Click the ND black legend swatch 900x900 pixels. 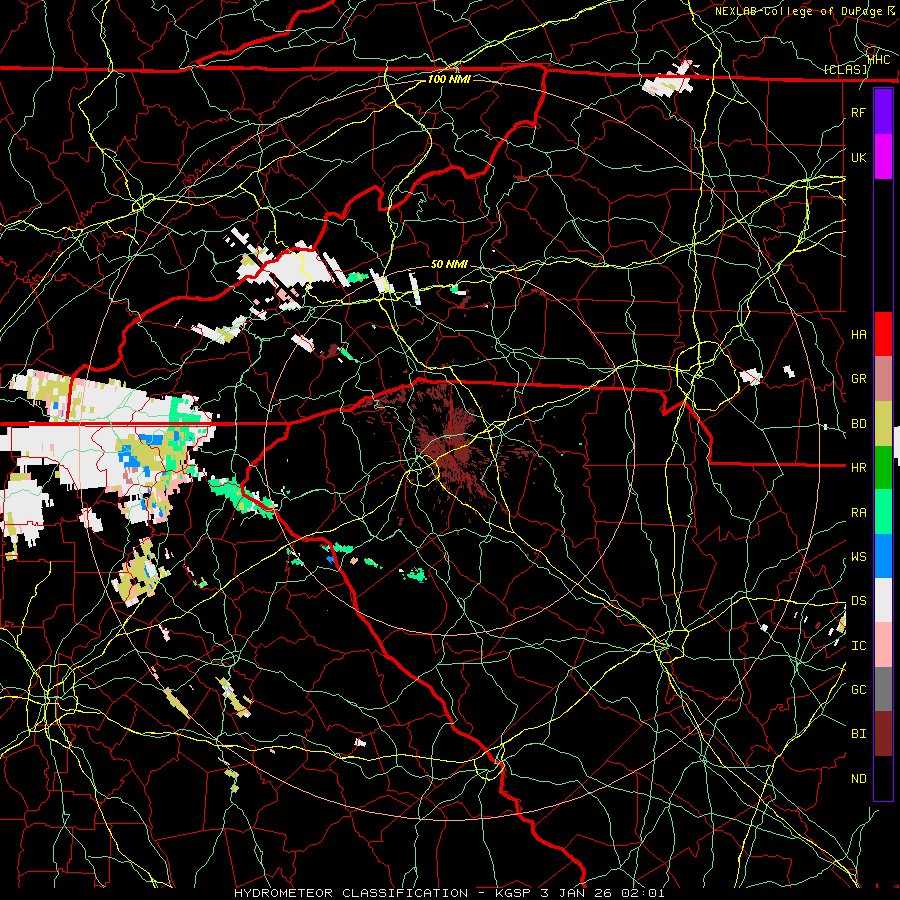click(883, 778)
